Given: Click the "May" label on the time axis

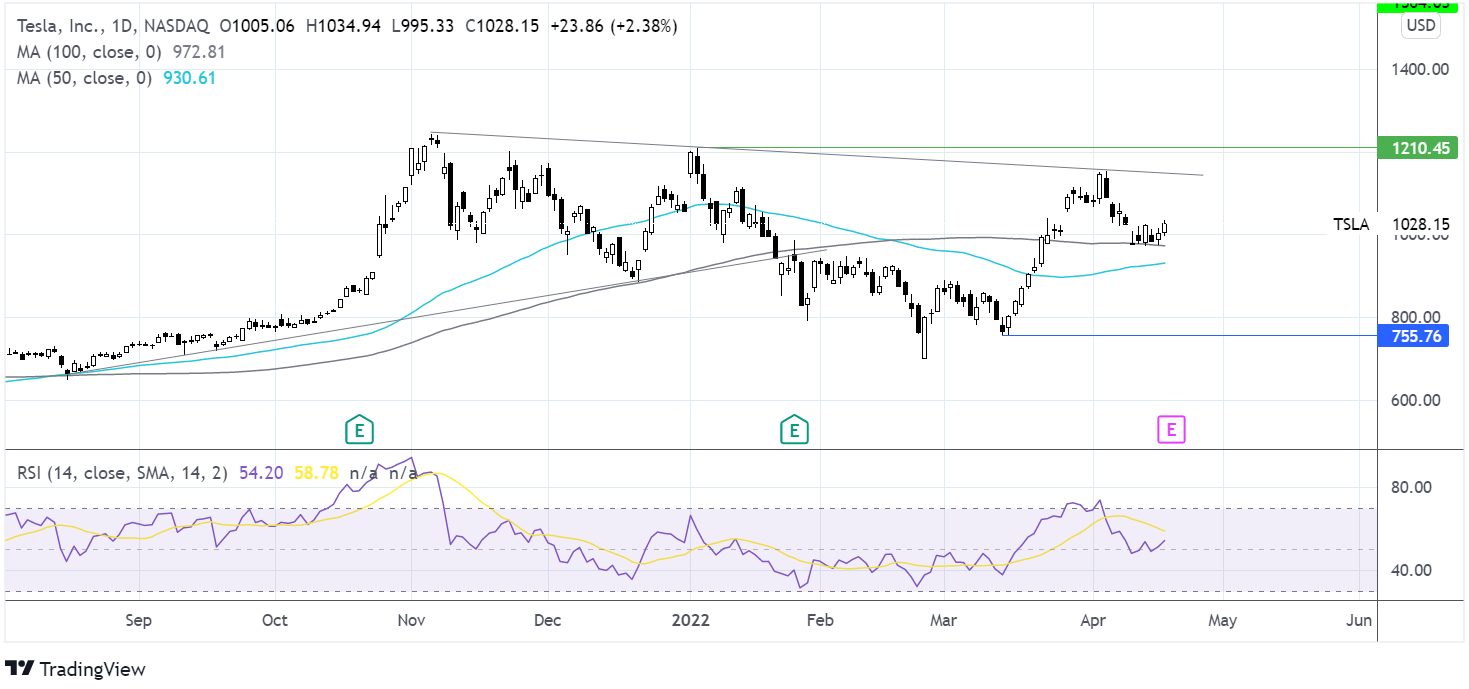Looking at the screenshot, I should 1223,621.
